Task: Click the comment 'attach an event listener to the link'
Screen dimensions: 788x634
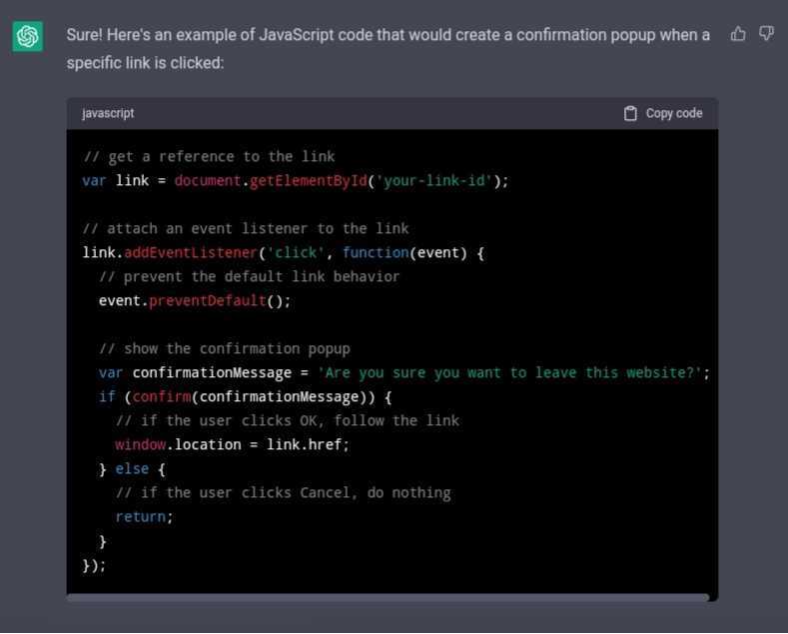Action: [246, 229]
